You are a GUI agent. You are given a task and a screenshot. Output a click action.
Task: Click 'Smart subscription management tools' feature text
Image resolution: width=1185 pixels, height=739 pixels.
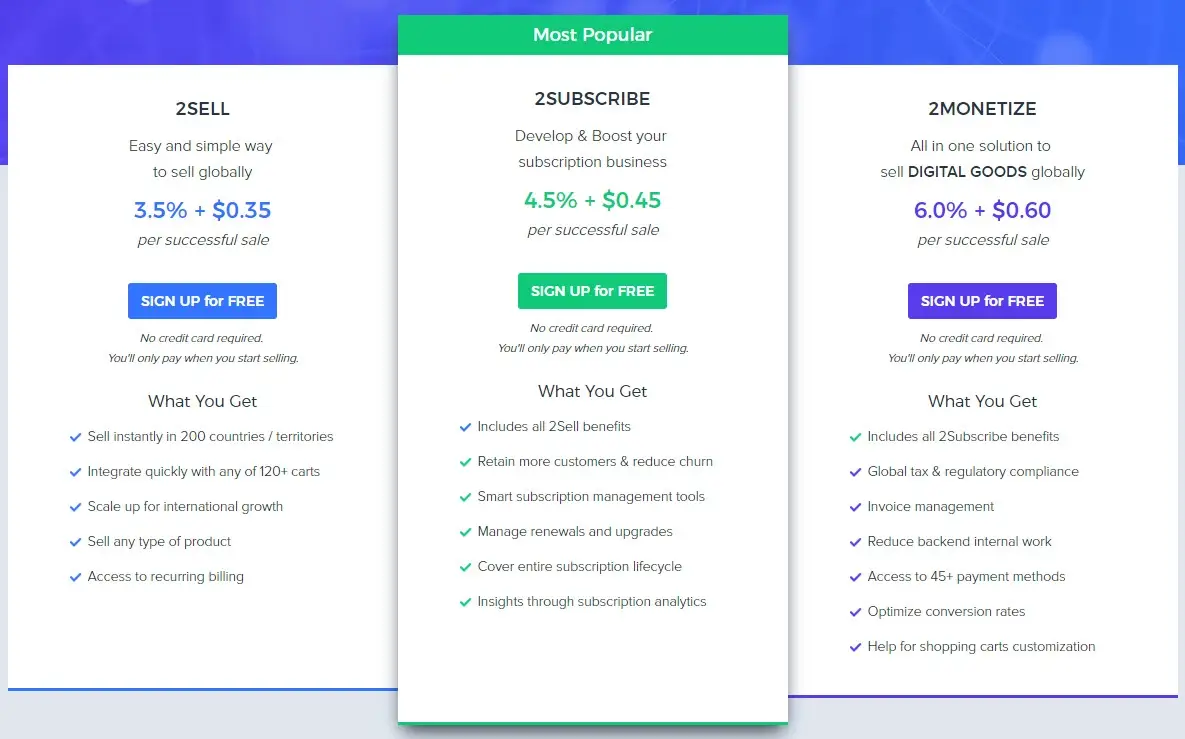tap(591, 497)
